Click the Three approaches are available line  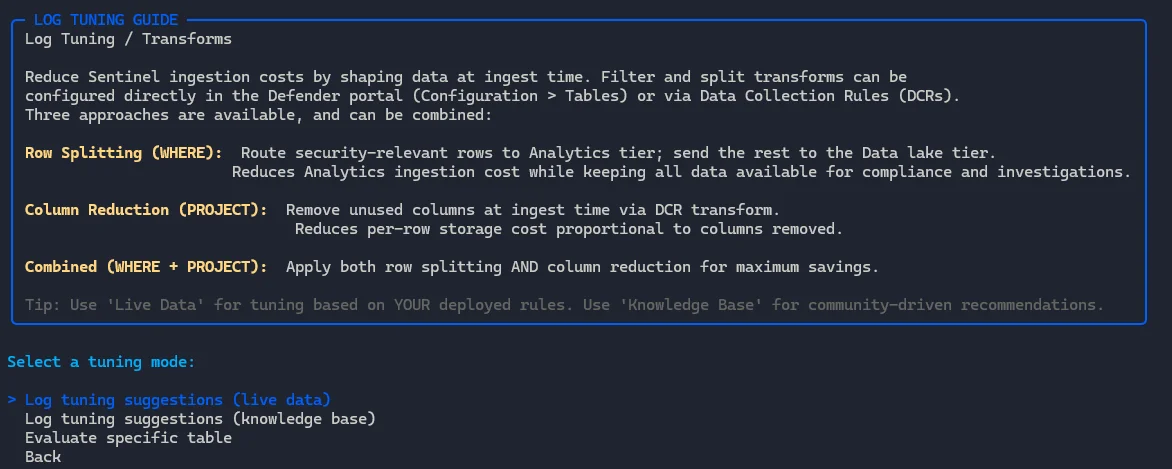[258, 115]
